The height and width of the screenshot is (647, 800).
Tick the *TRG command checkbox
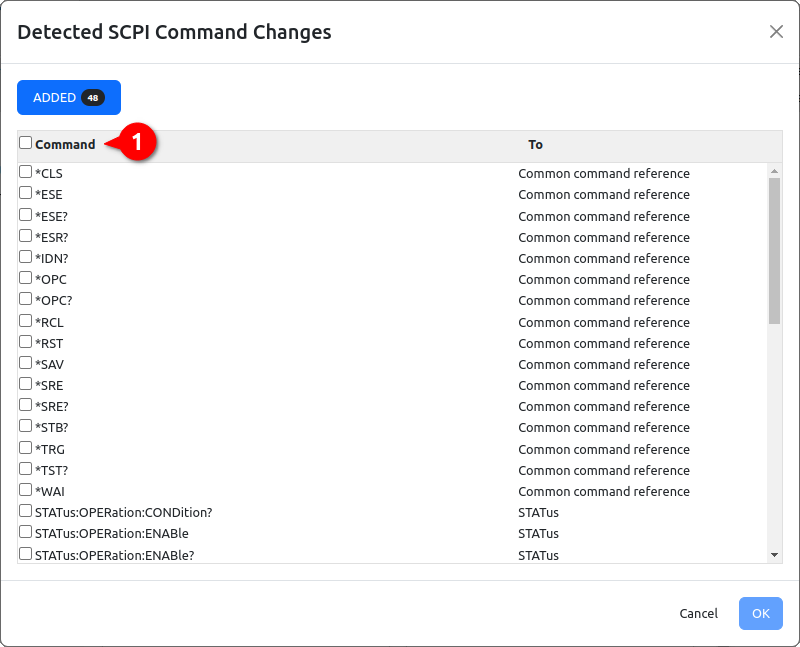coord(26,447)
